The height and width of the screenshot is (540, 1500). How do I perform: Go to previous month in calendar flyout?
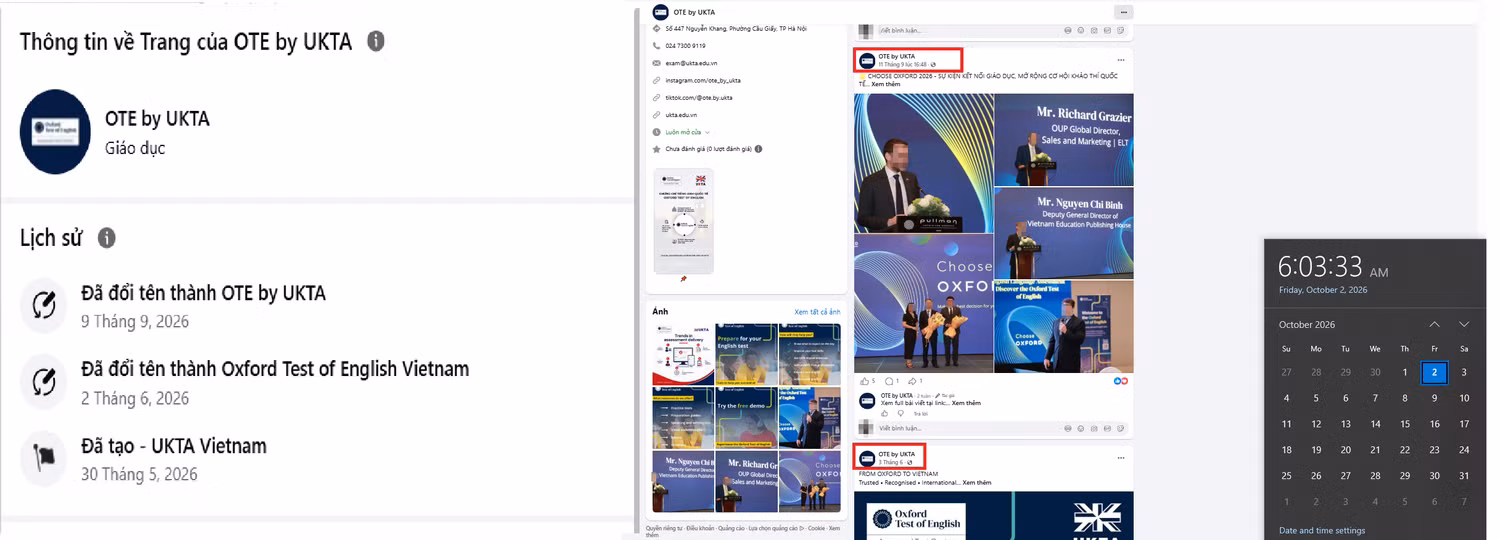point(1434,324)
